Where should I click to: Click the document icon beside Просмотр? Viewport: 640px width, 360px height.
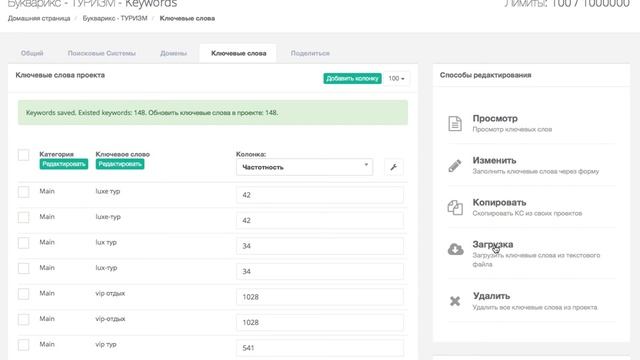(x=455, y=123)
